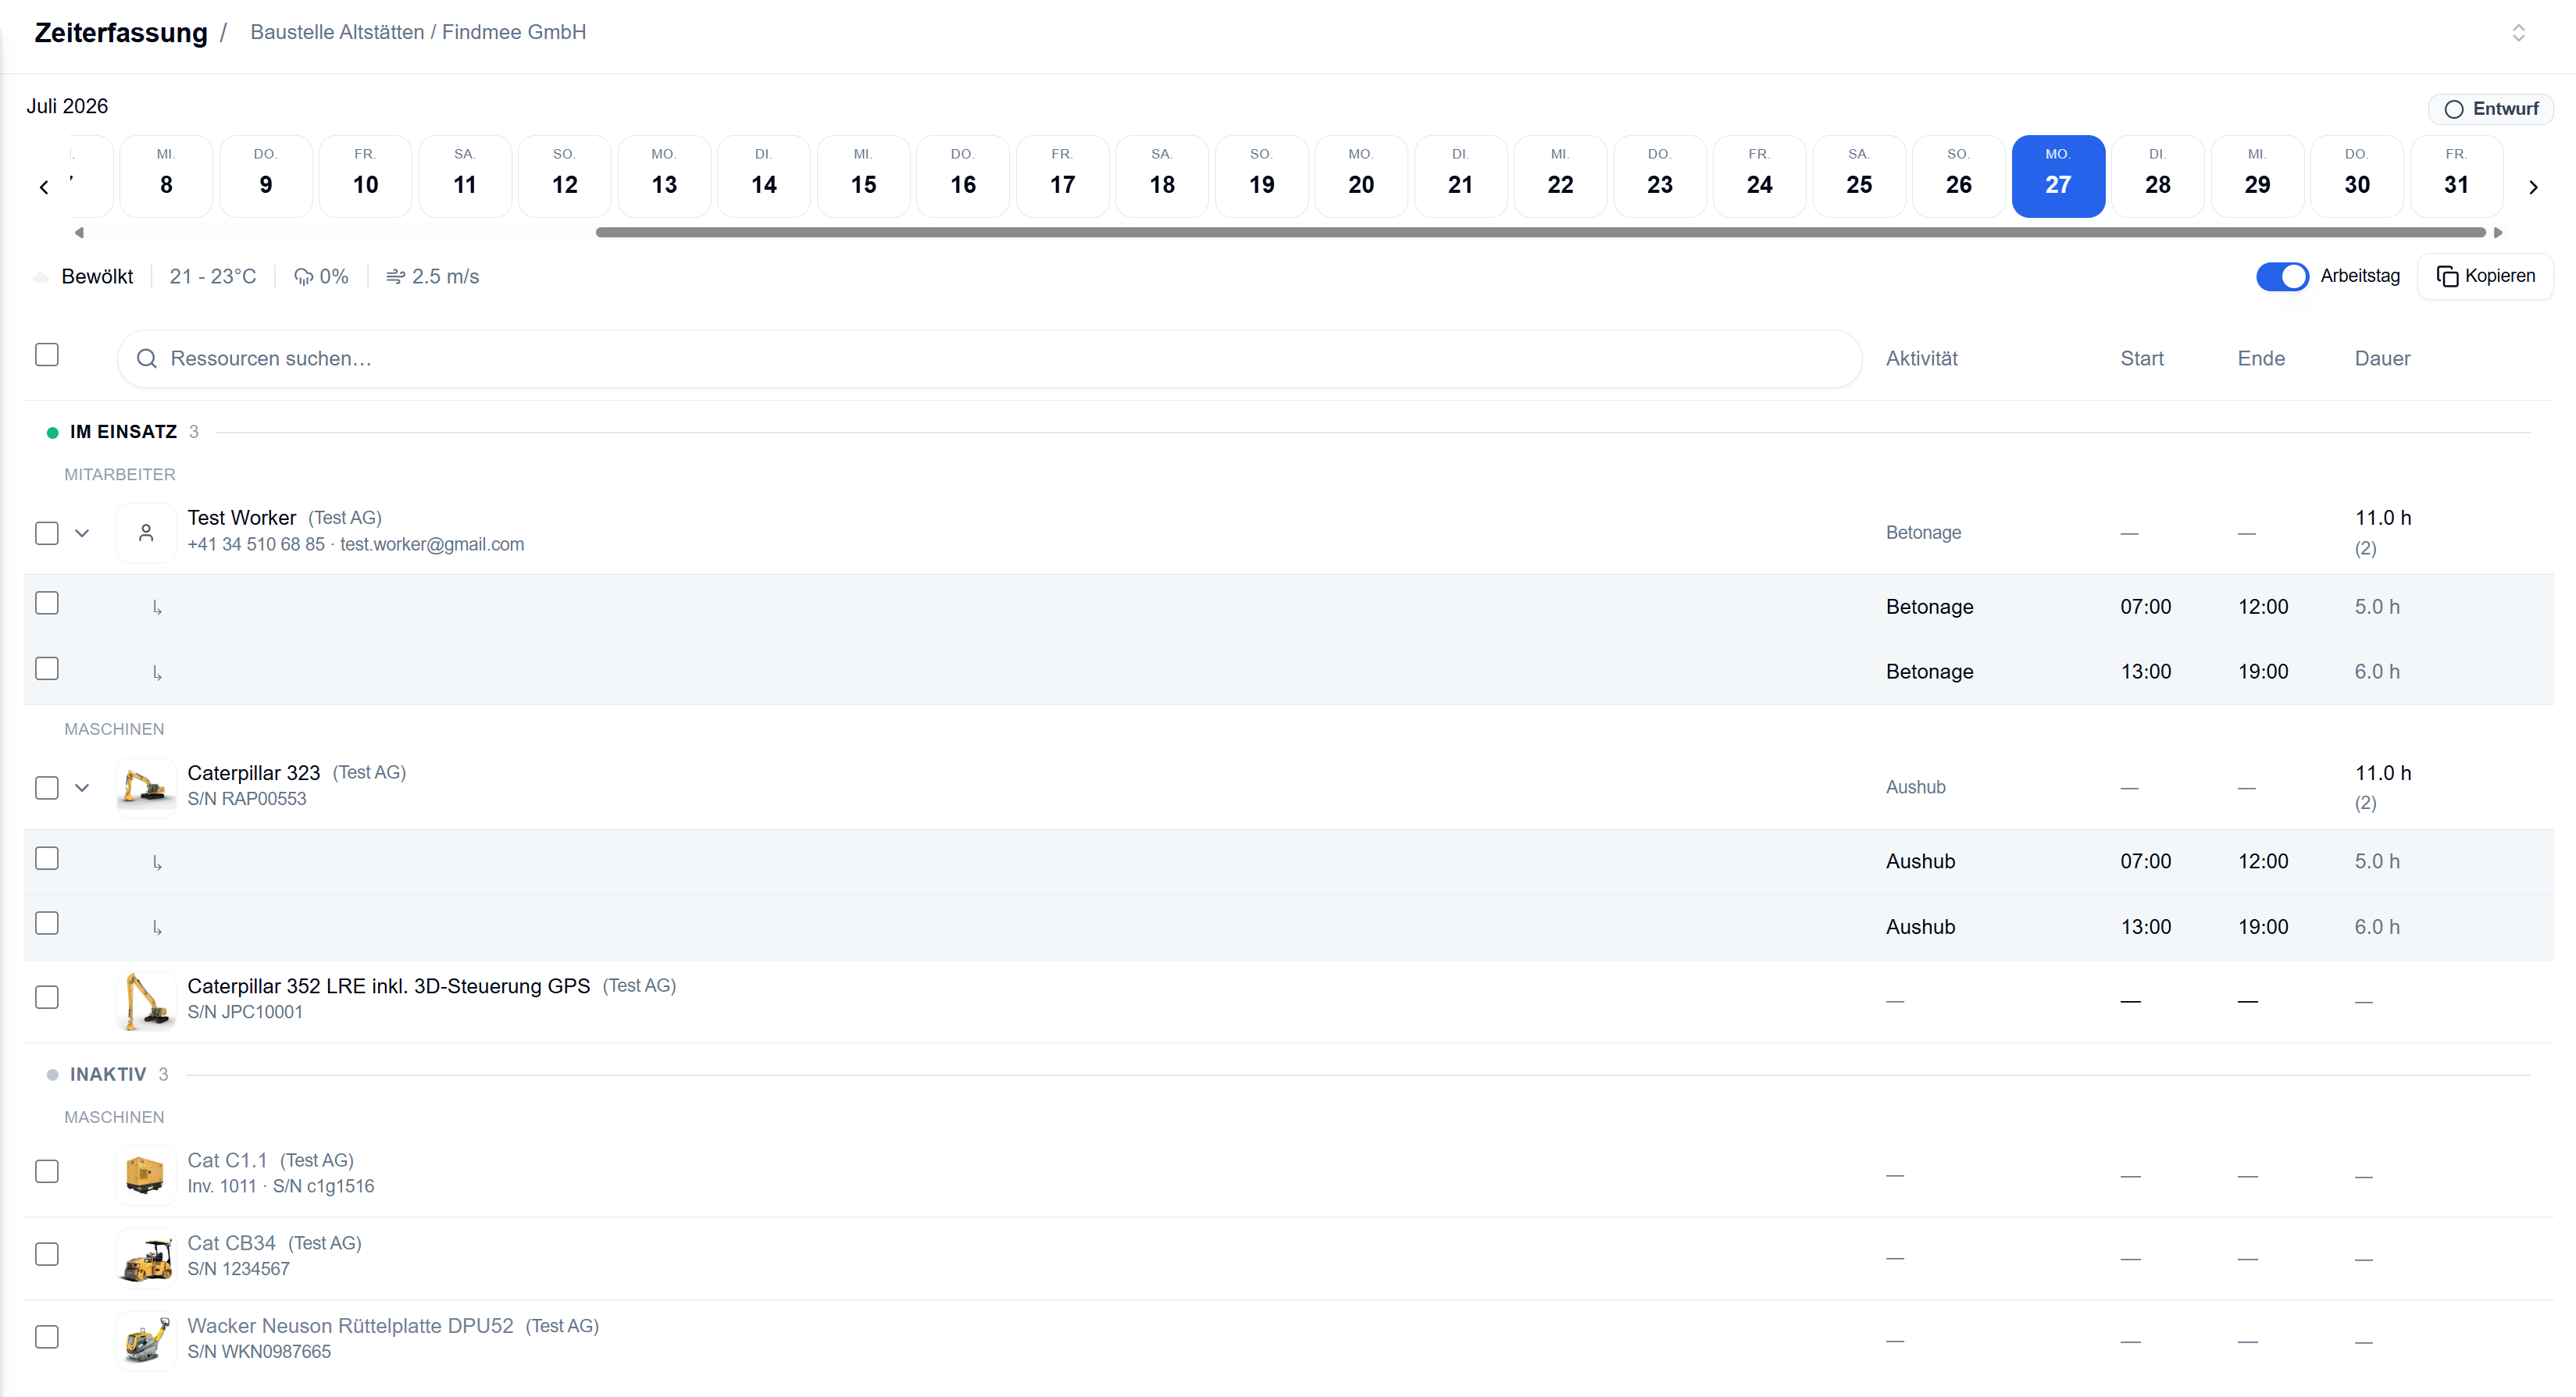
Task: Click the Kopieren button
Action: click(2486, 276)
